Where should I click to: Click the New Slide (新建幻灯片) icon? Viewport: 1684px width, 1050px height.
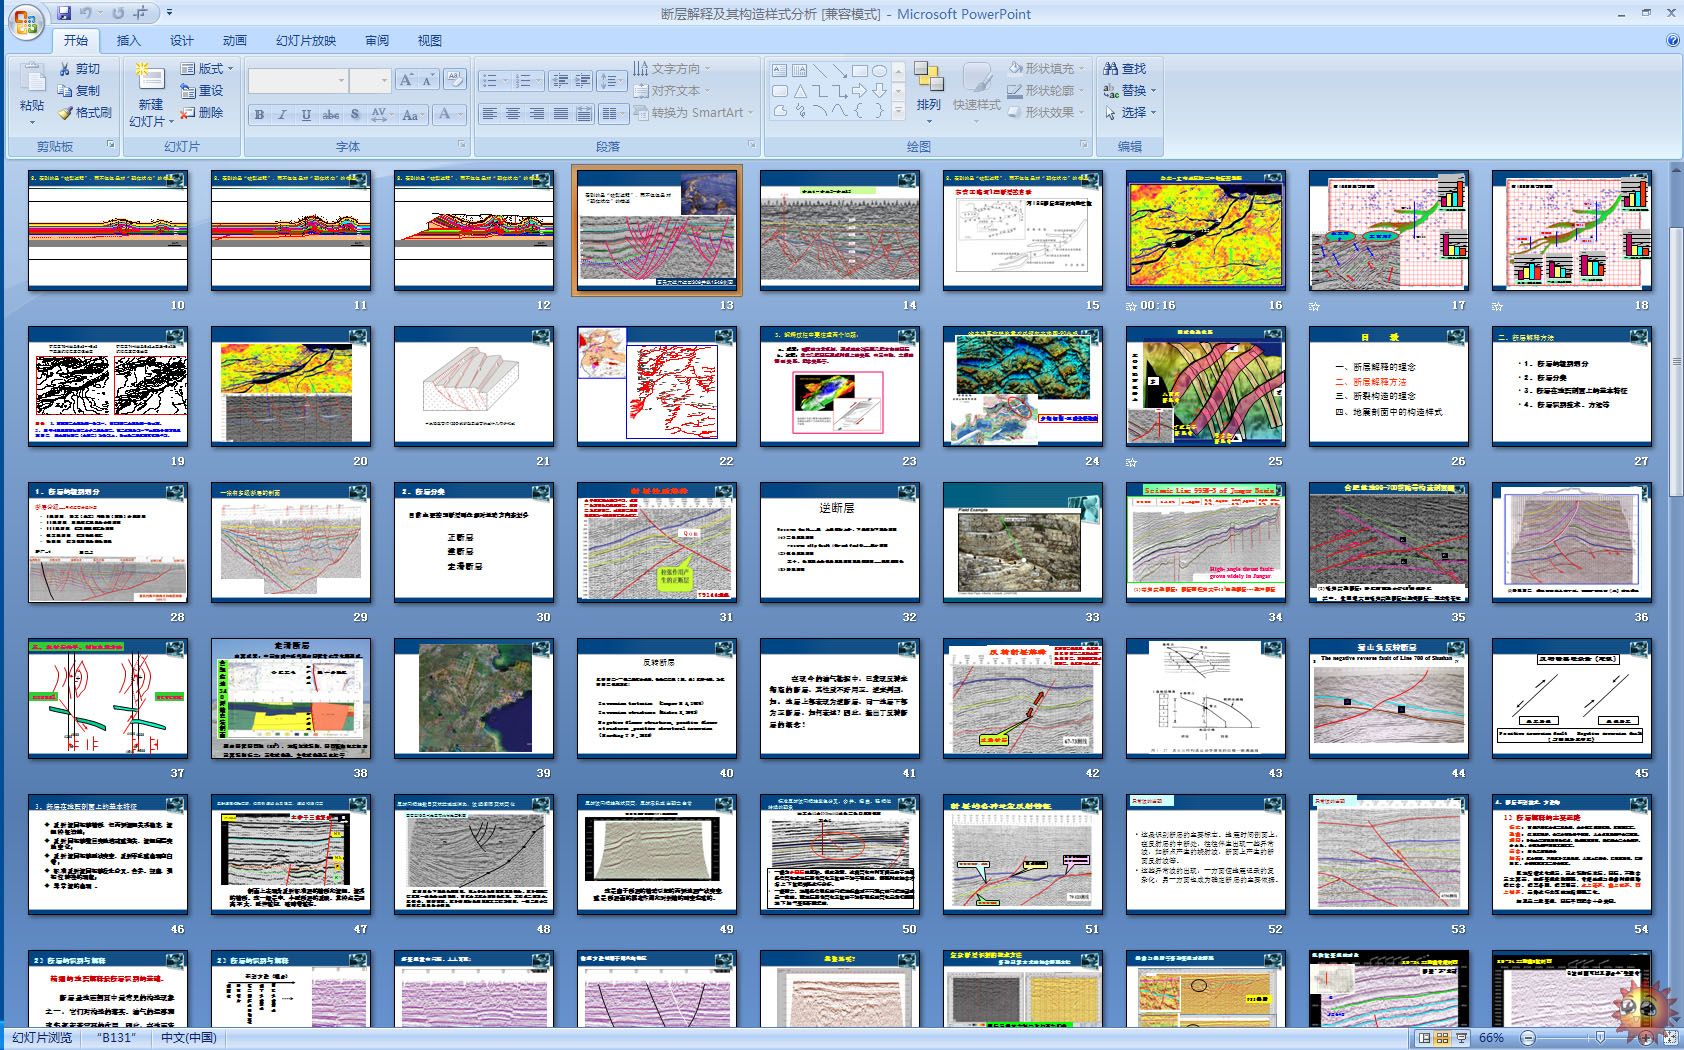[x=150, y=76]
